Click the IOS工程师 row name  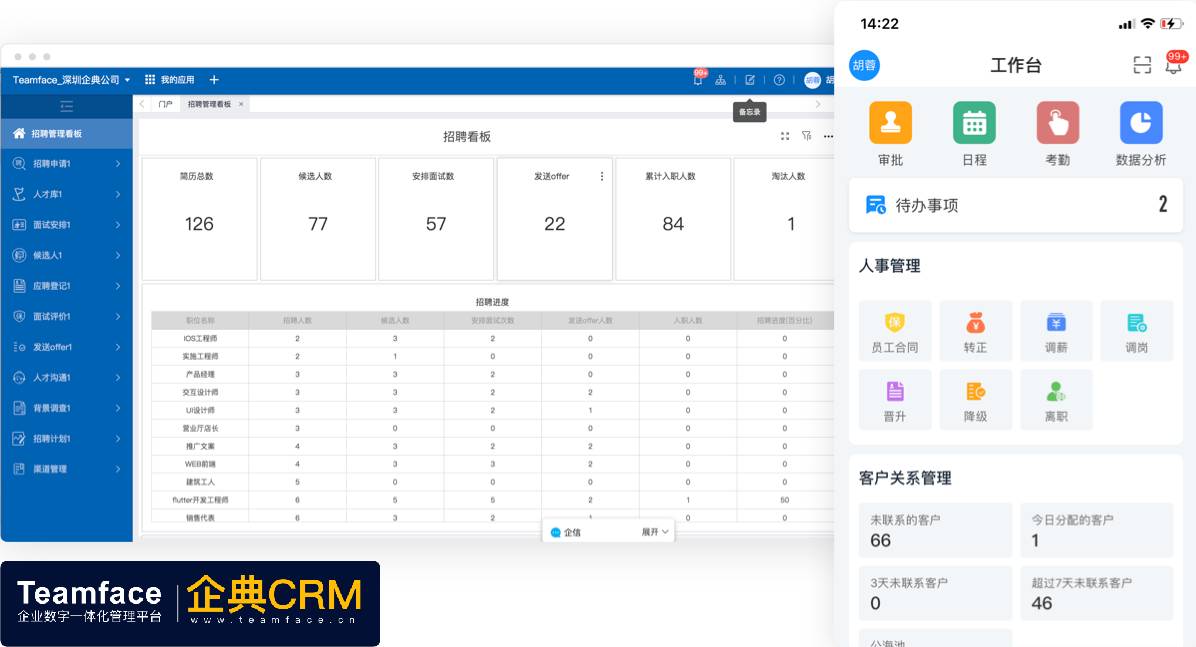pos(200,338)
